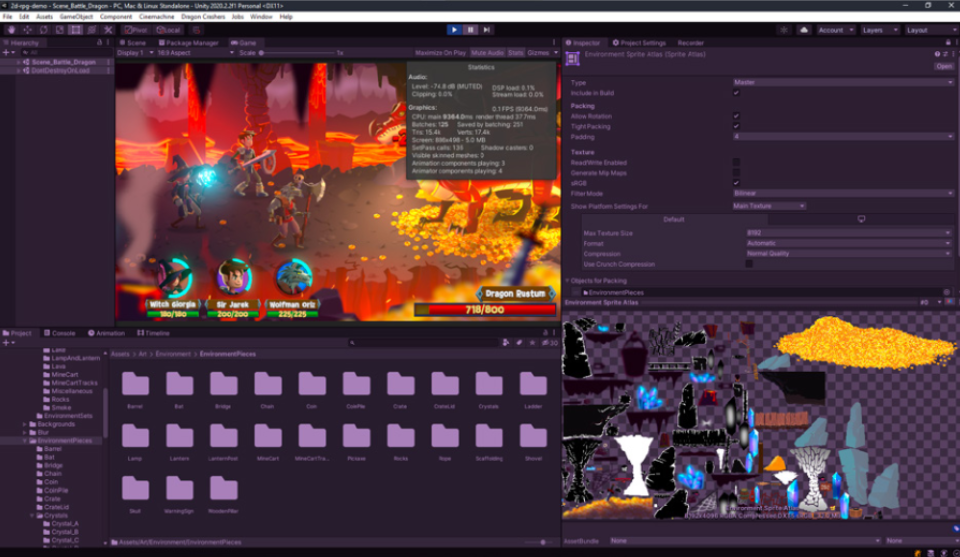This screenshot has height=557, width=960.
Task: Select the Move tool in the toolbar
Action: 28,29
